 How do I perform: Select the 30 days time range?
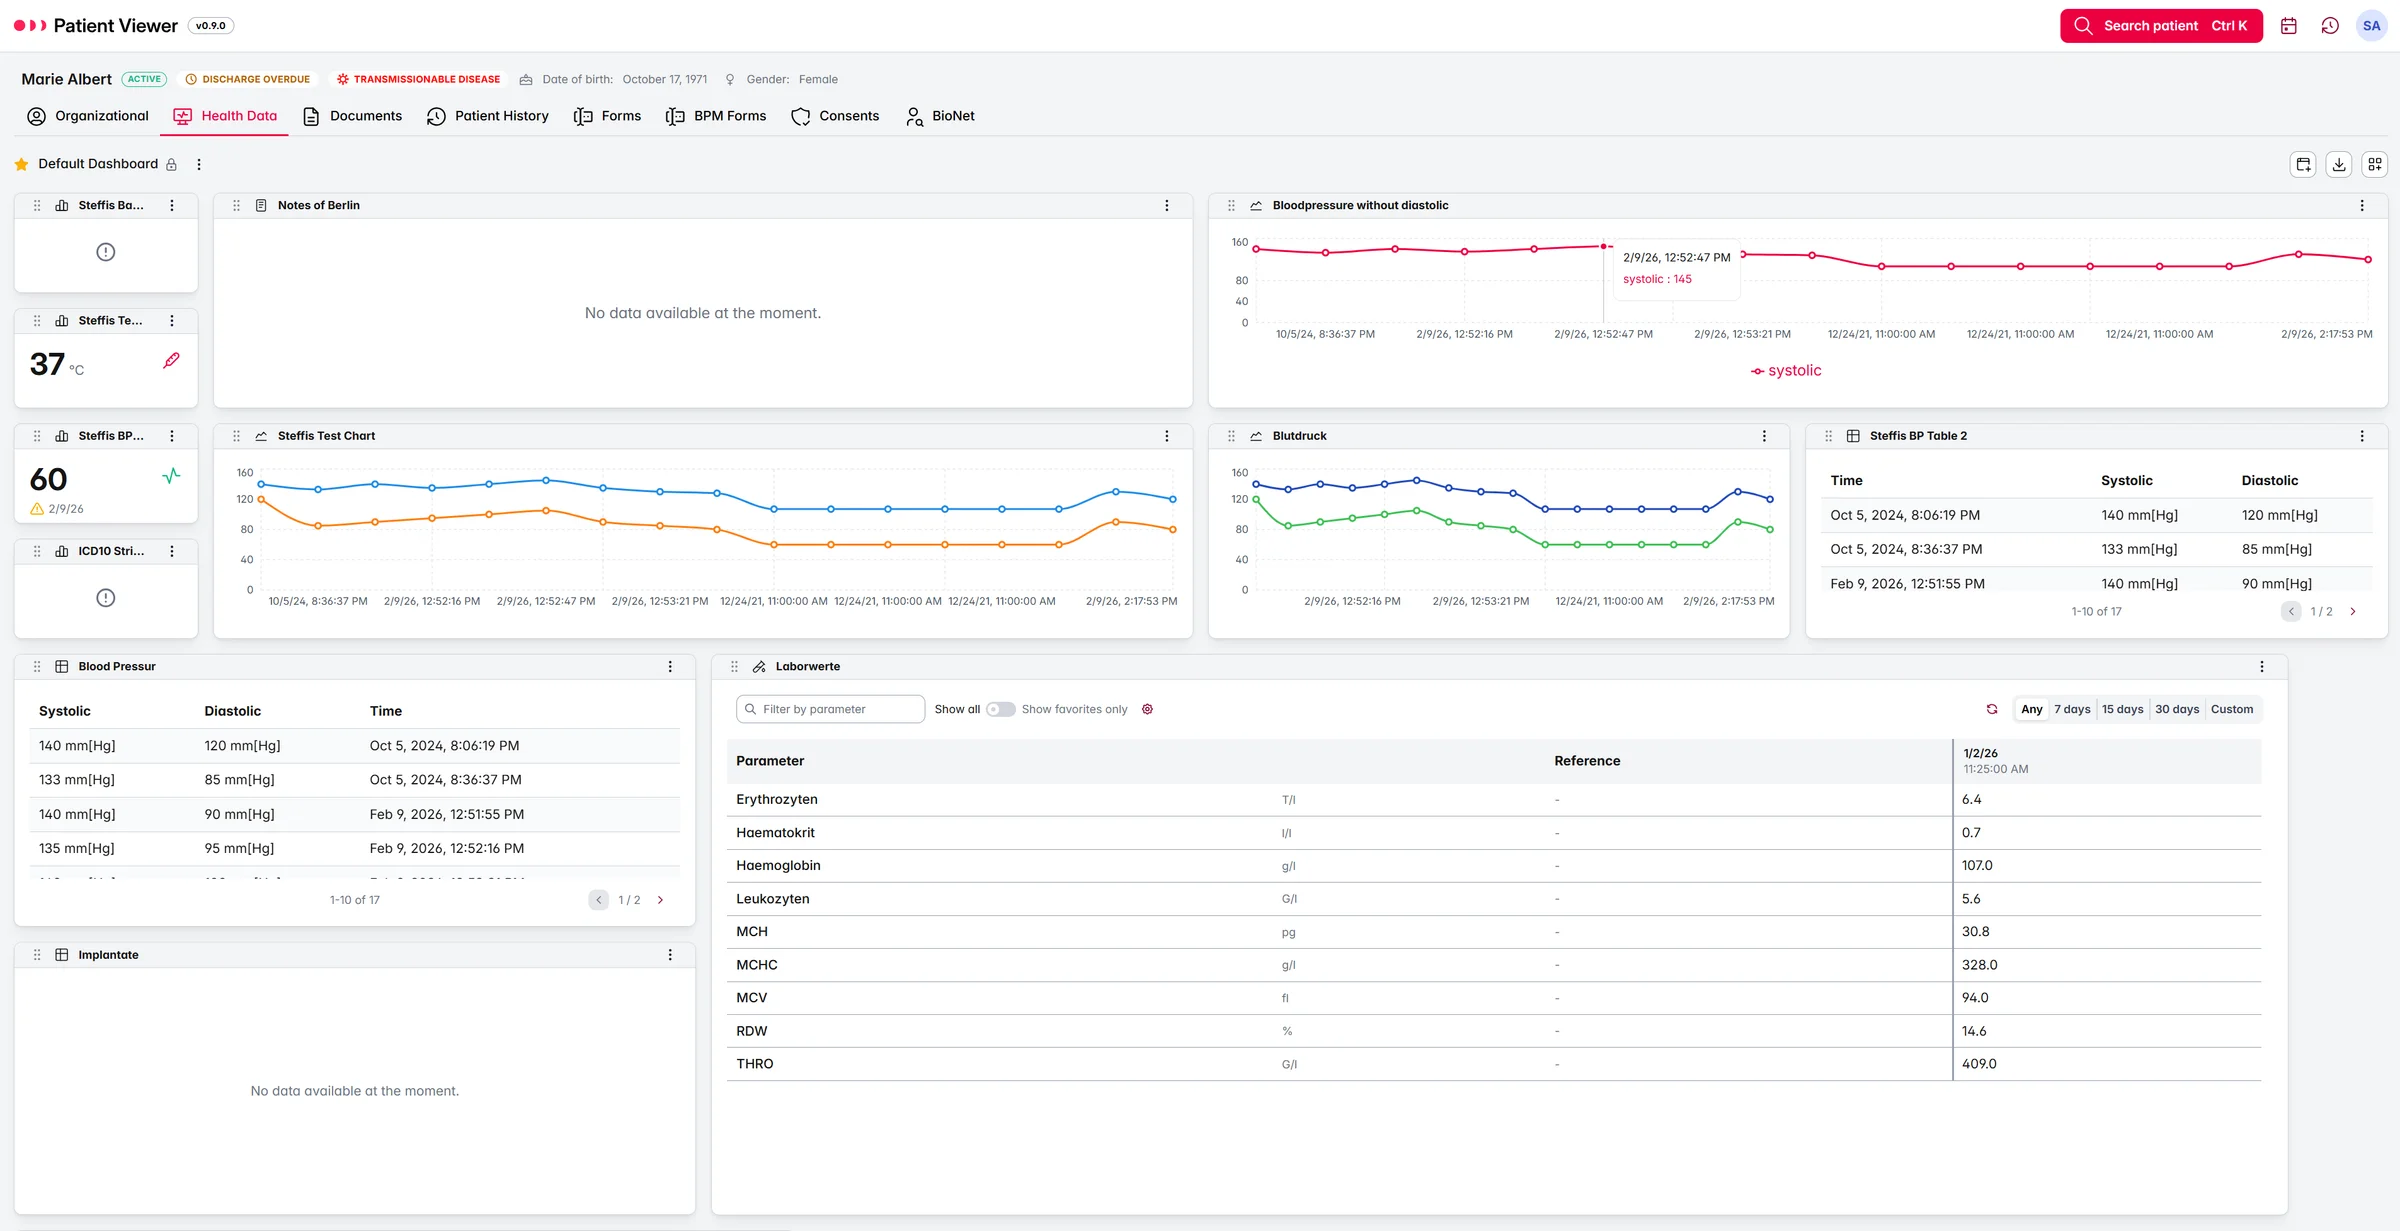[2177, 709]
